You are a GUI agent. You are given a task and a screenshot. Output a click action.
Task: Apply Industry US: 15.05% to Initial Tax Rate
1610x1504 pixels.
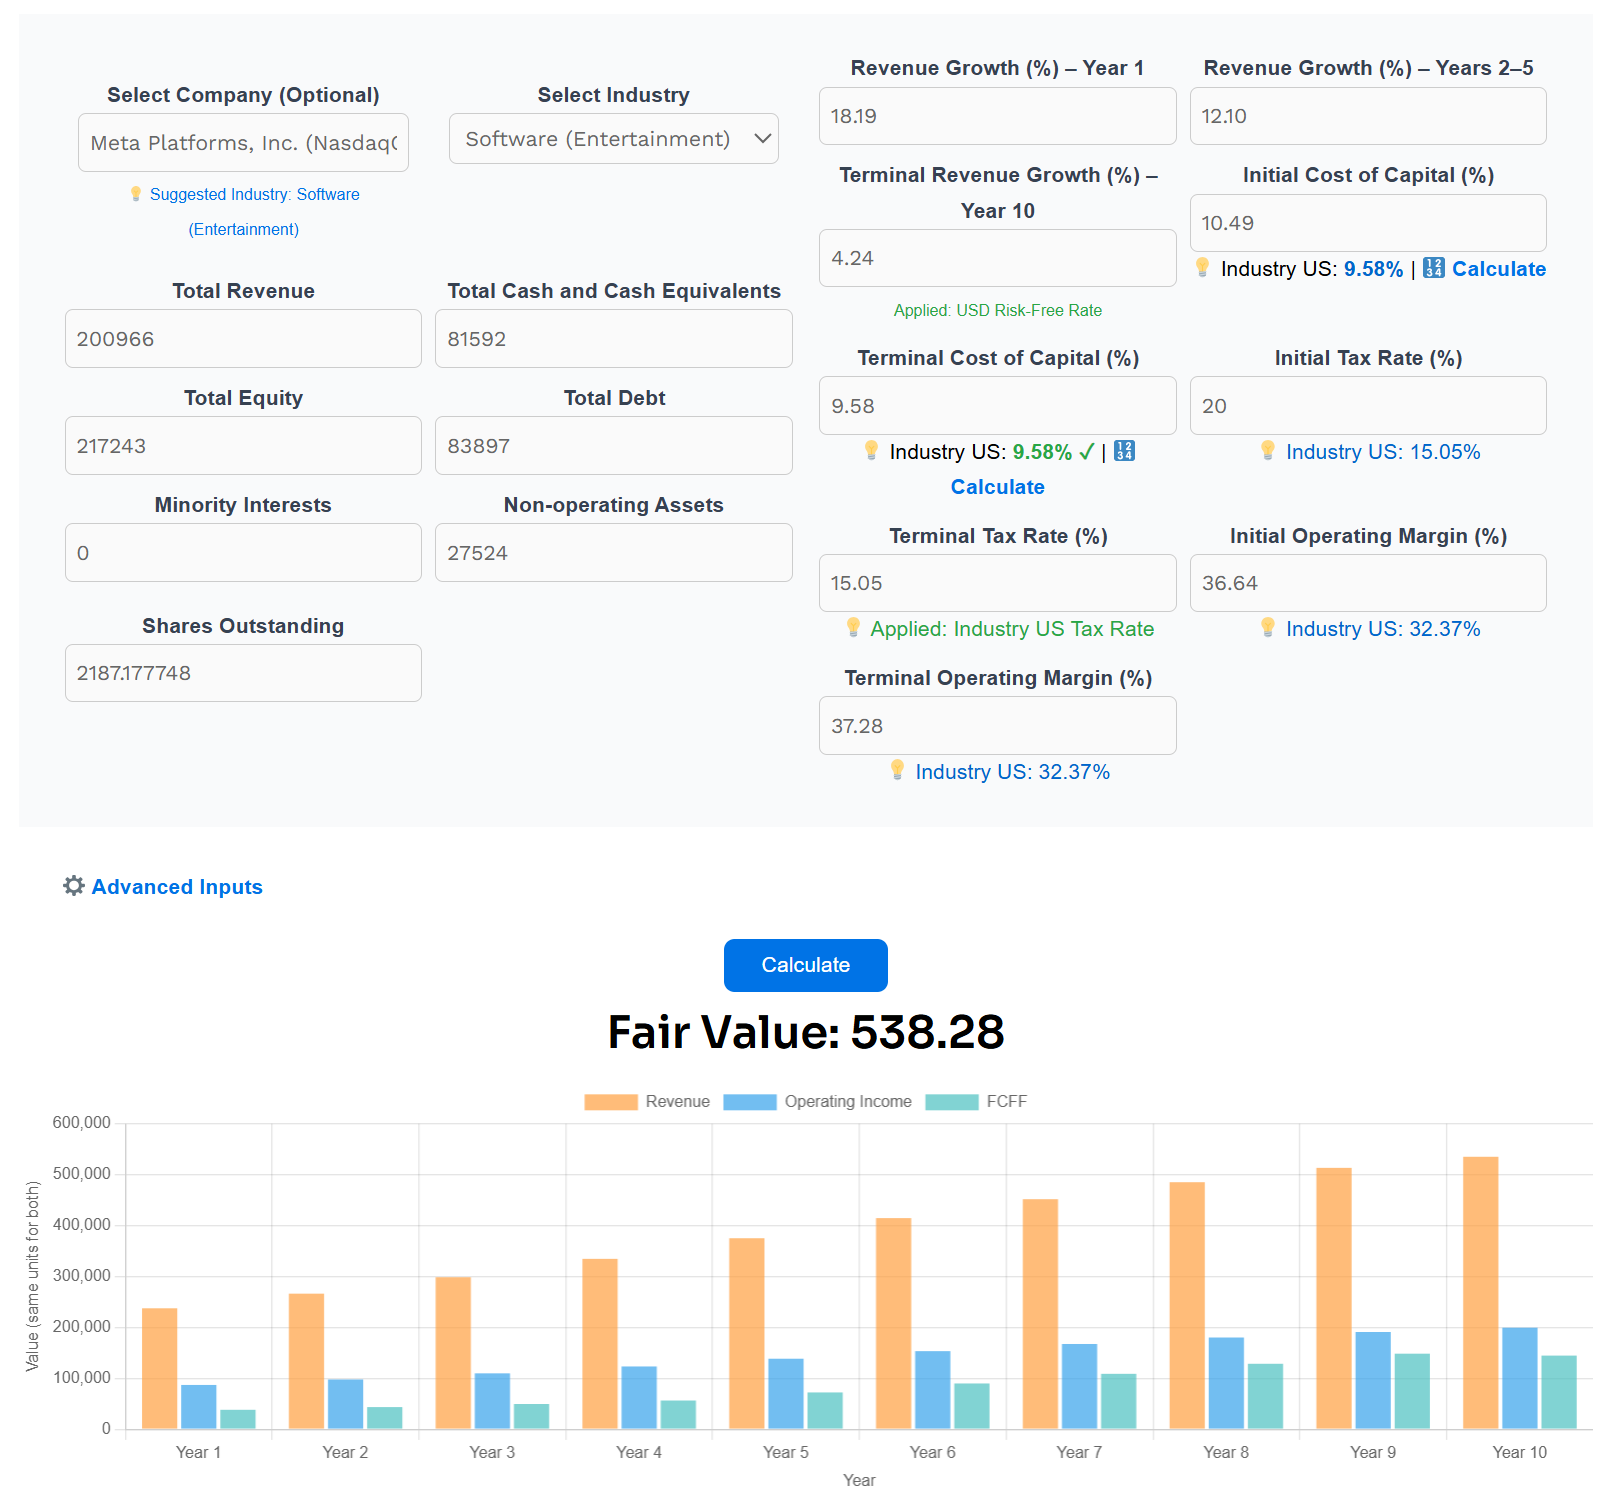click(1383, 452)
